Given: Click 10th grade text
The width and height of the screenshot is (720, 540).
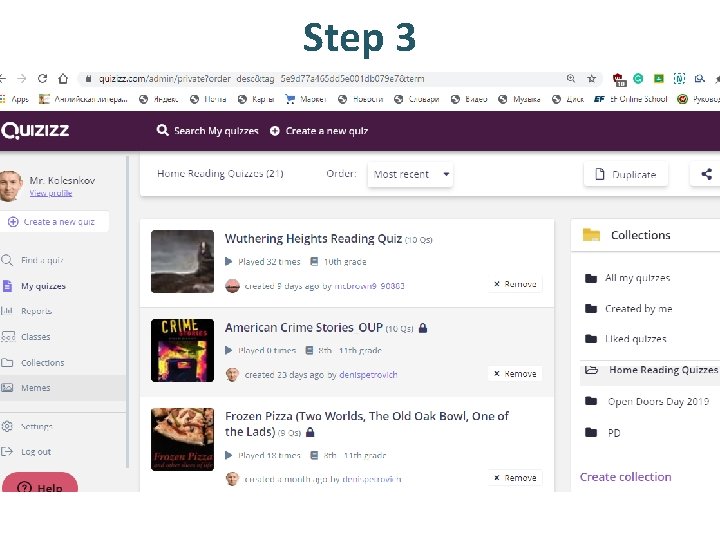Looking at the screenshot, I should pyautogui.click(x=345, y=262).
